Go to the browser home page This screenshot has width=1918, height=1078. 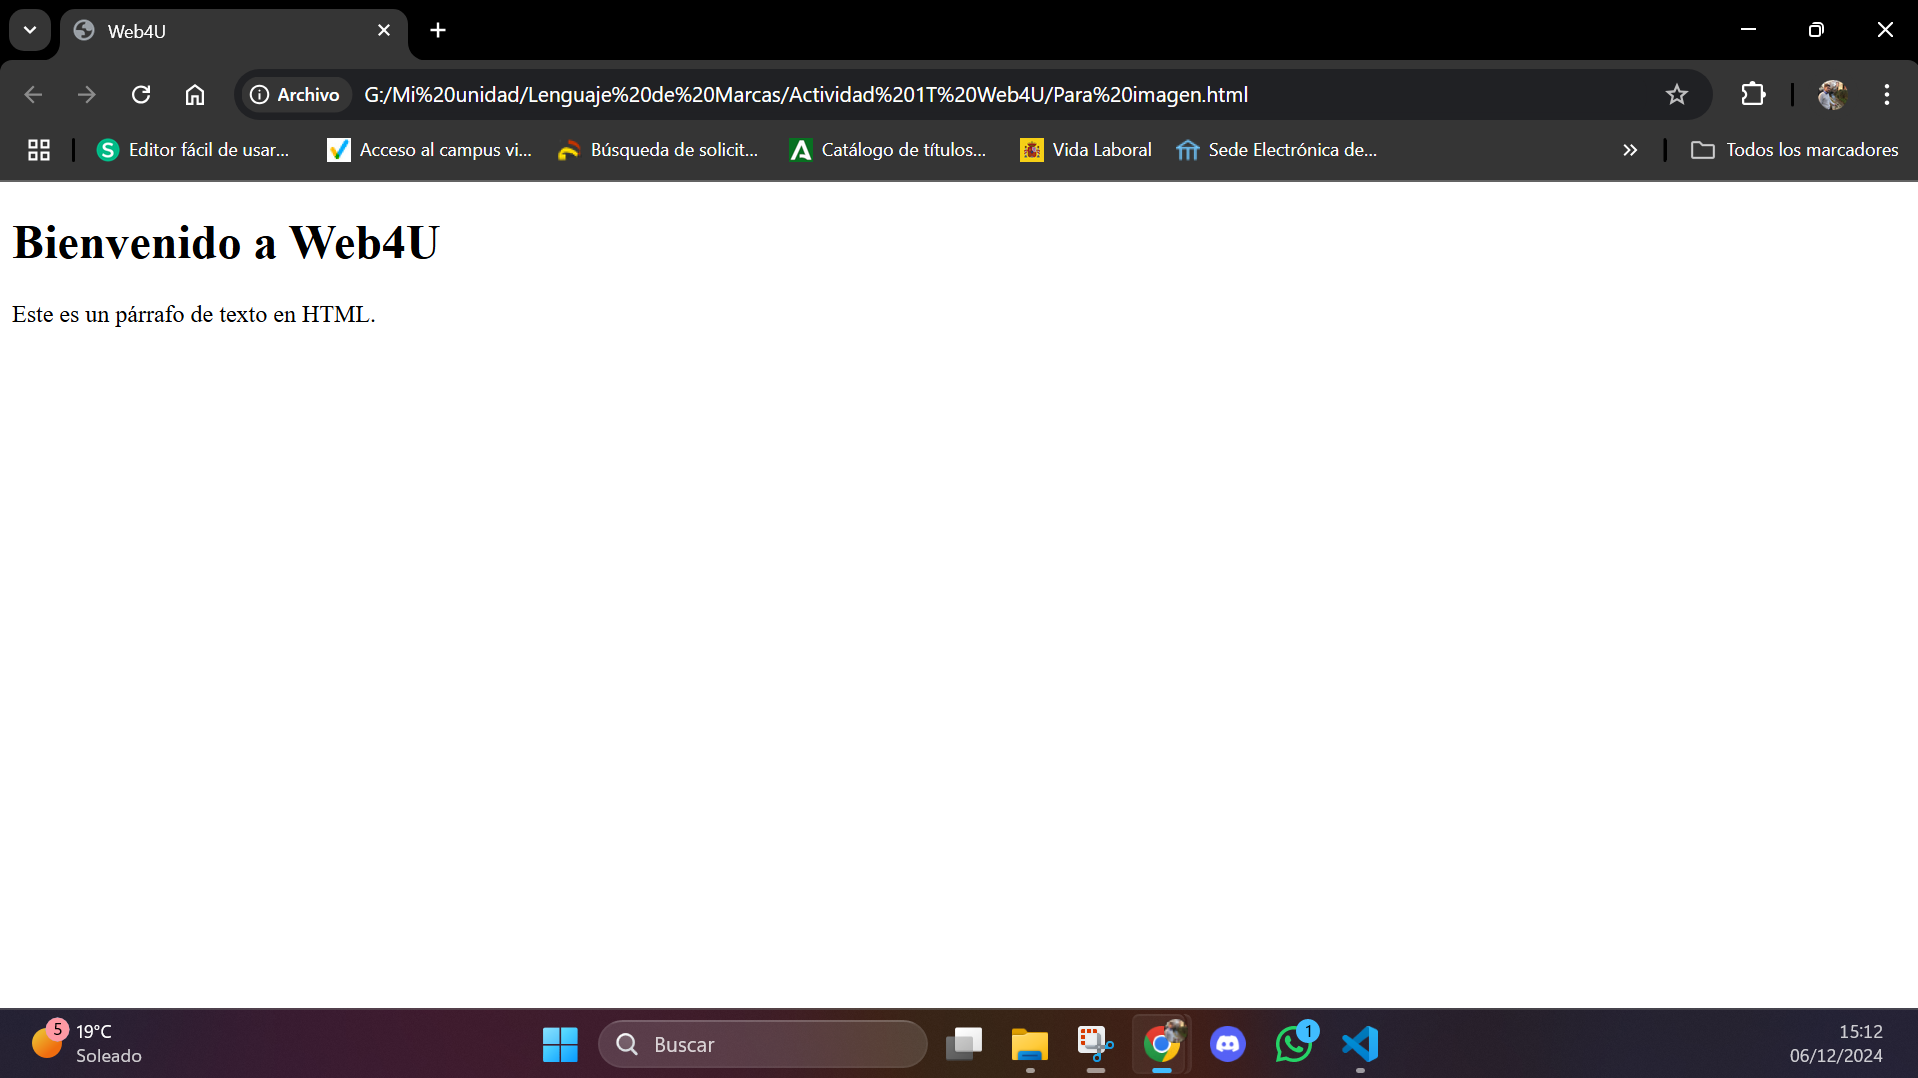pos(195,95)
